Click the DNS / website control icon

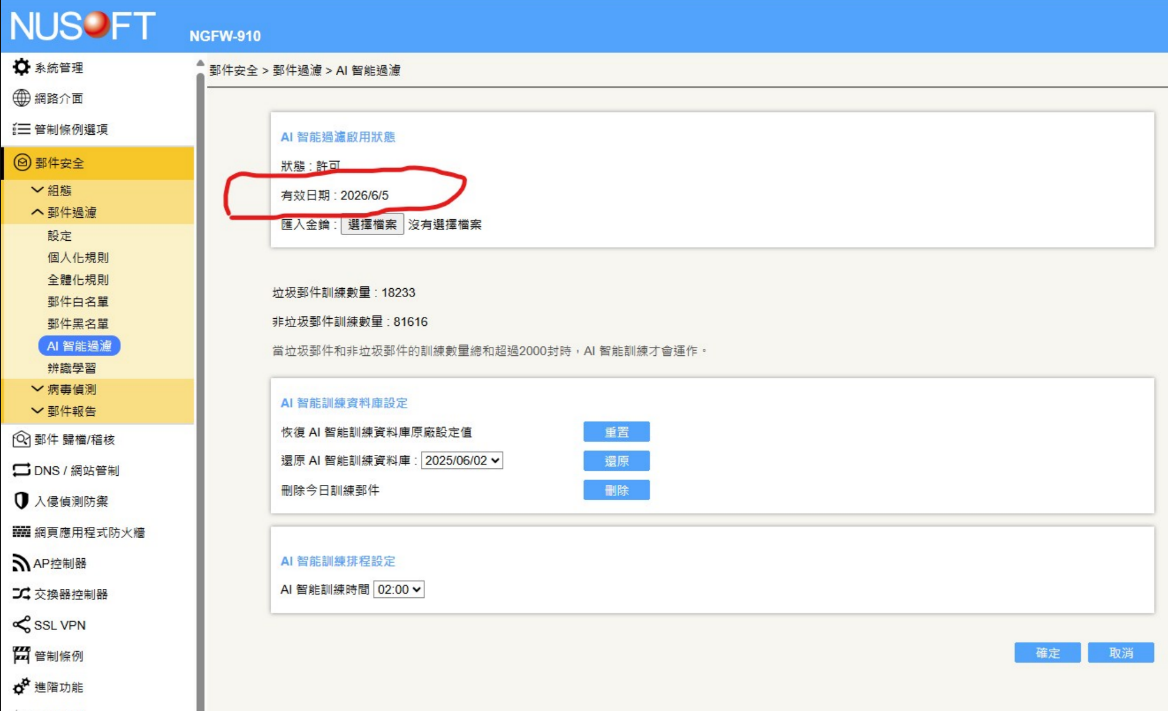coord(21,470)
